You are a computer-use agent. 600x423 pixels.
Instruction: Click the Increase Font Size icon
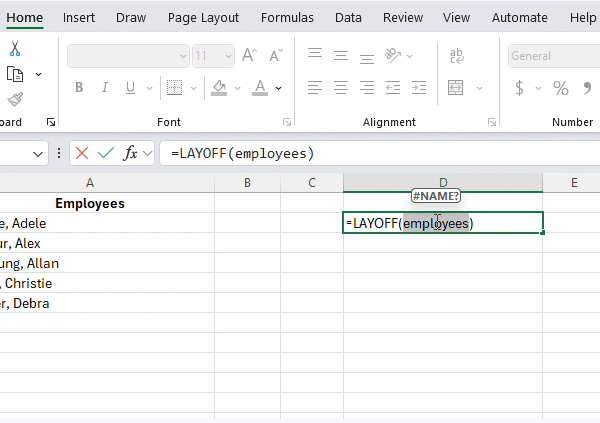tap(249, 56)
